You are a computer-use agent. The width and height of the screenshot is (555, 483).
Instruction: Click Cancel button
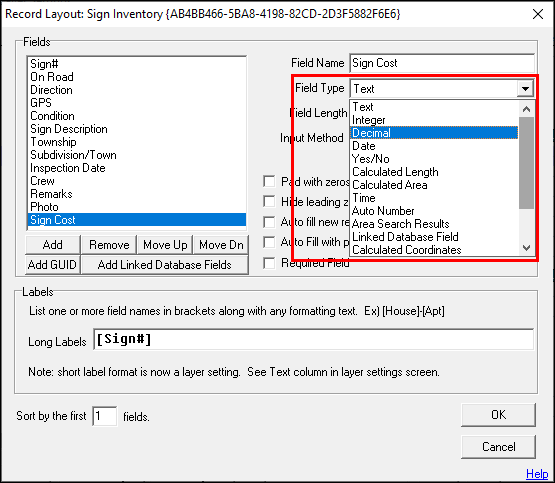(498, 447)
